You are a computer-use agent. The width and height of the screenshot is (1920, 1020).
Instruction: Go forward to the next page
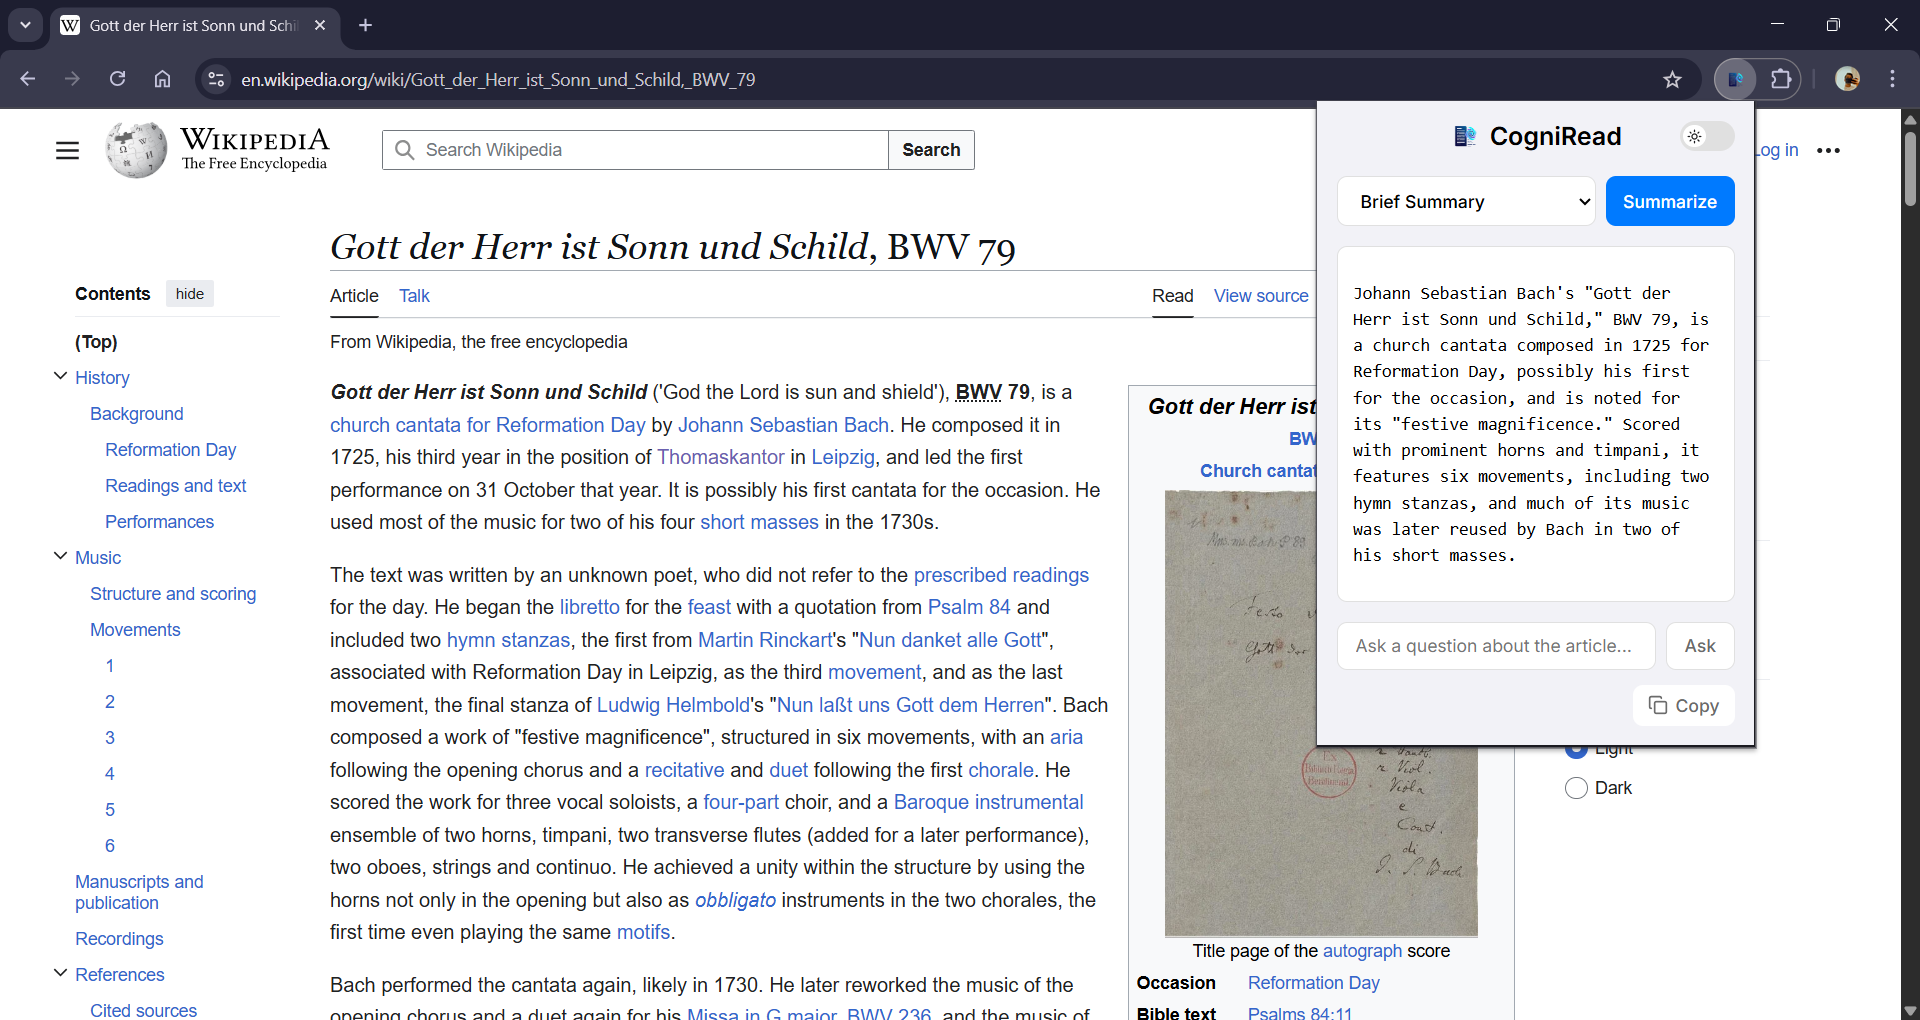pyautogui.click(x=72, y=79)
